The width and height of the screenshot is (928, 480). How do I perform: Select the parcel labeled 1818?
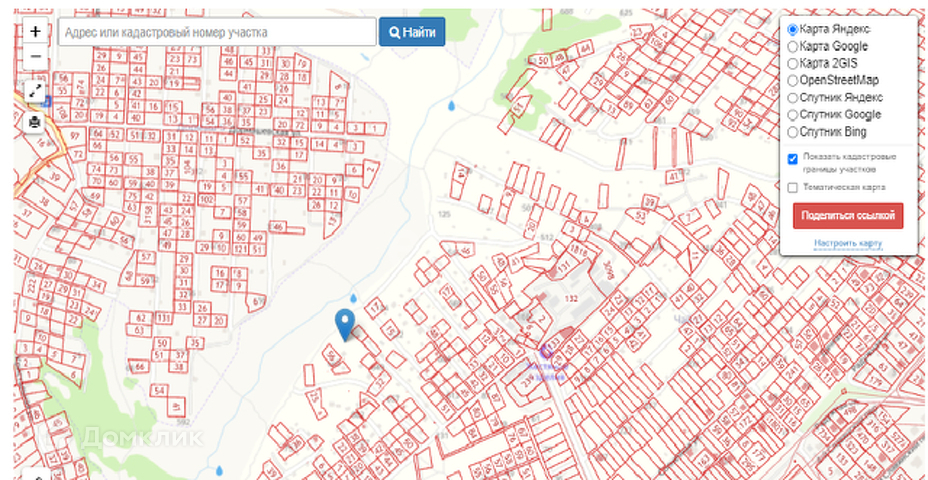(578, 250)
